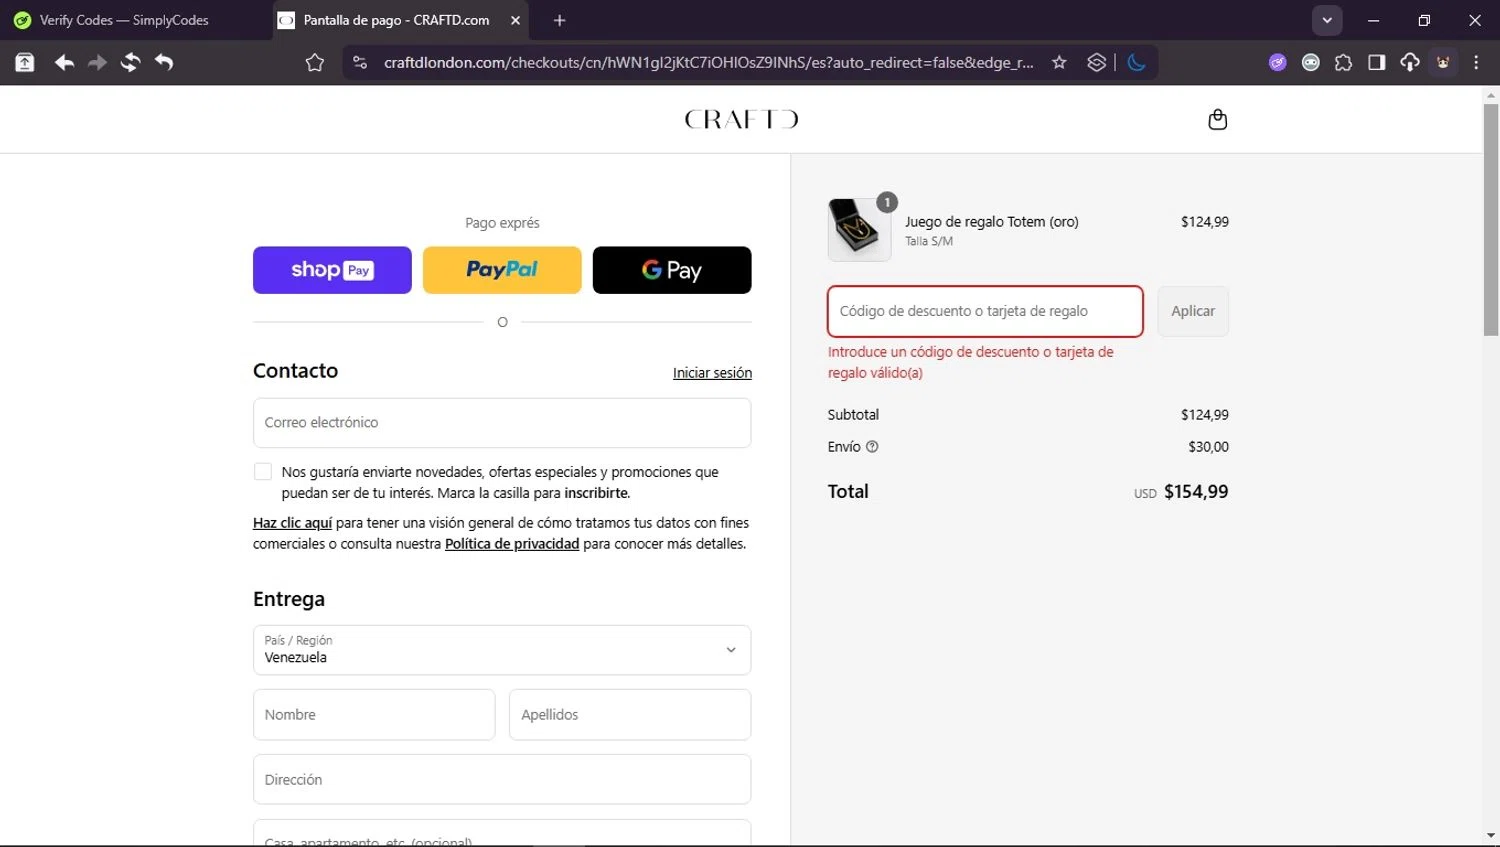Focus the discount code input field

985,311
